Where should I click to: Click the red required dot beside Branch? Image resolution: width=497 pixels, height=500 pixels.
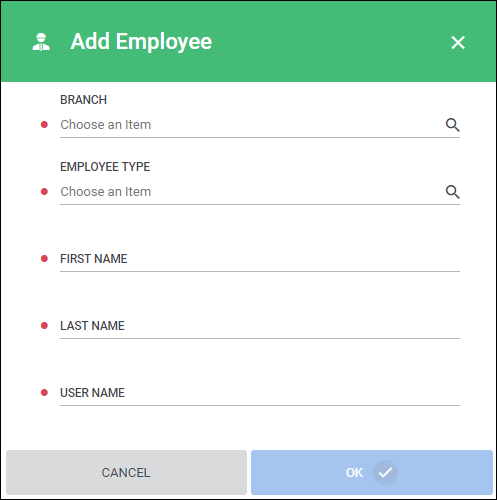44,125
